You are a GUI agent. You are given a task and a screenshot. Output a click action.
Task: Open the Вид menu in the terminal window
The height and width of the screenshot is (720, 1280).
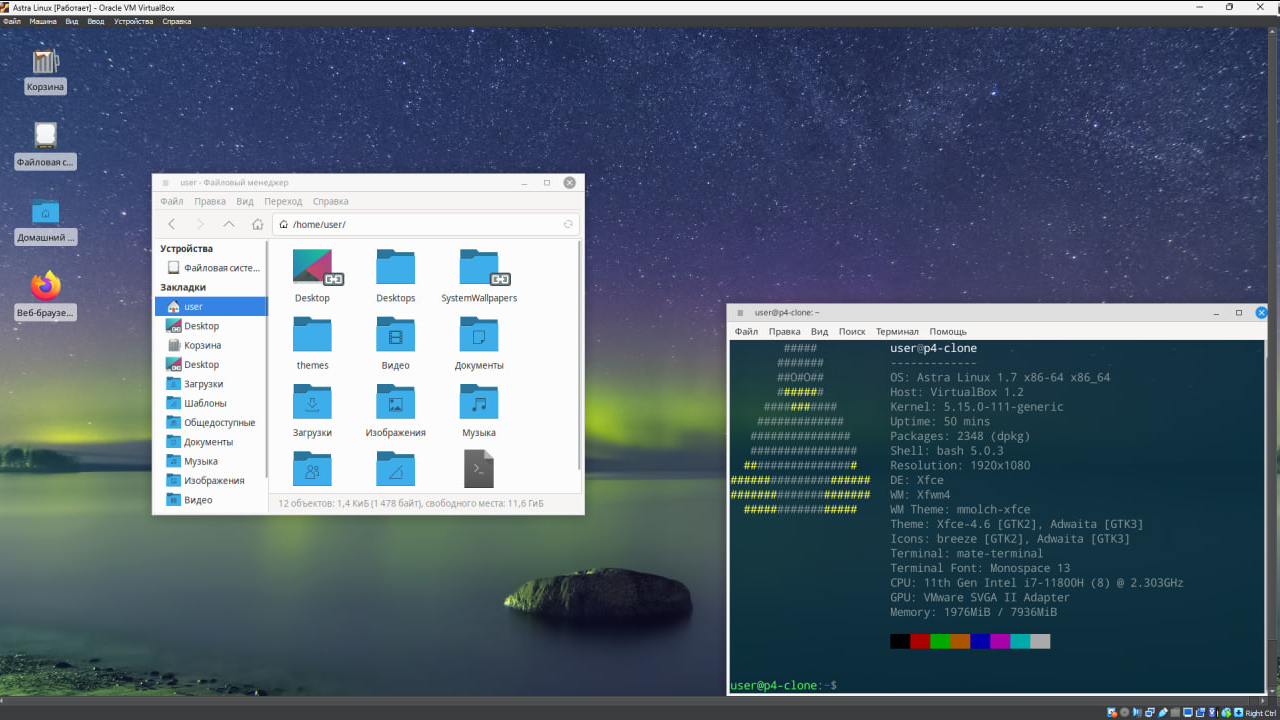coord(819,332)
